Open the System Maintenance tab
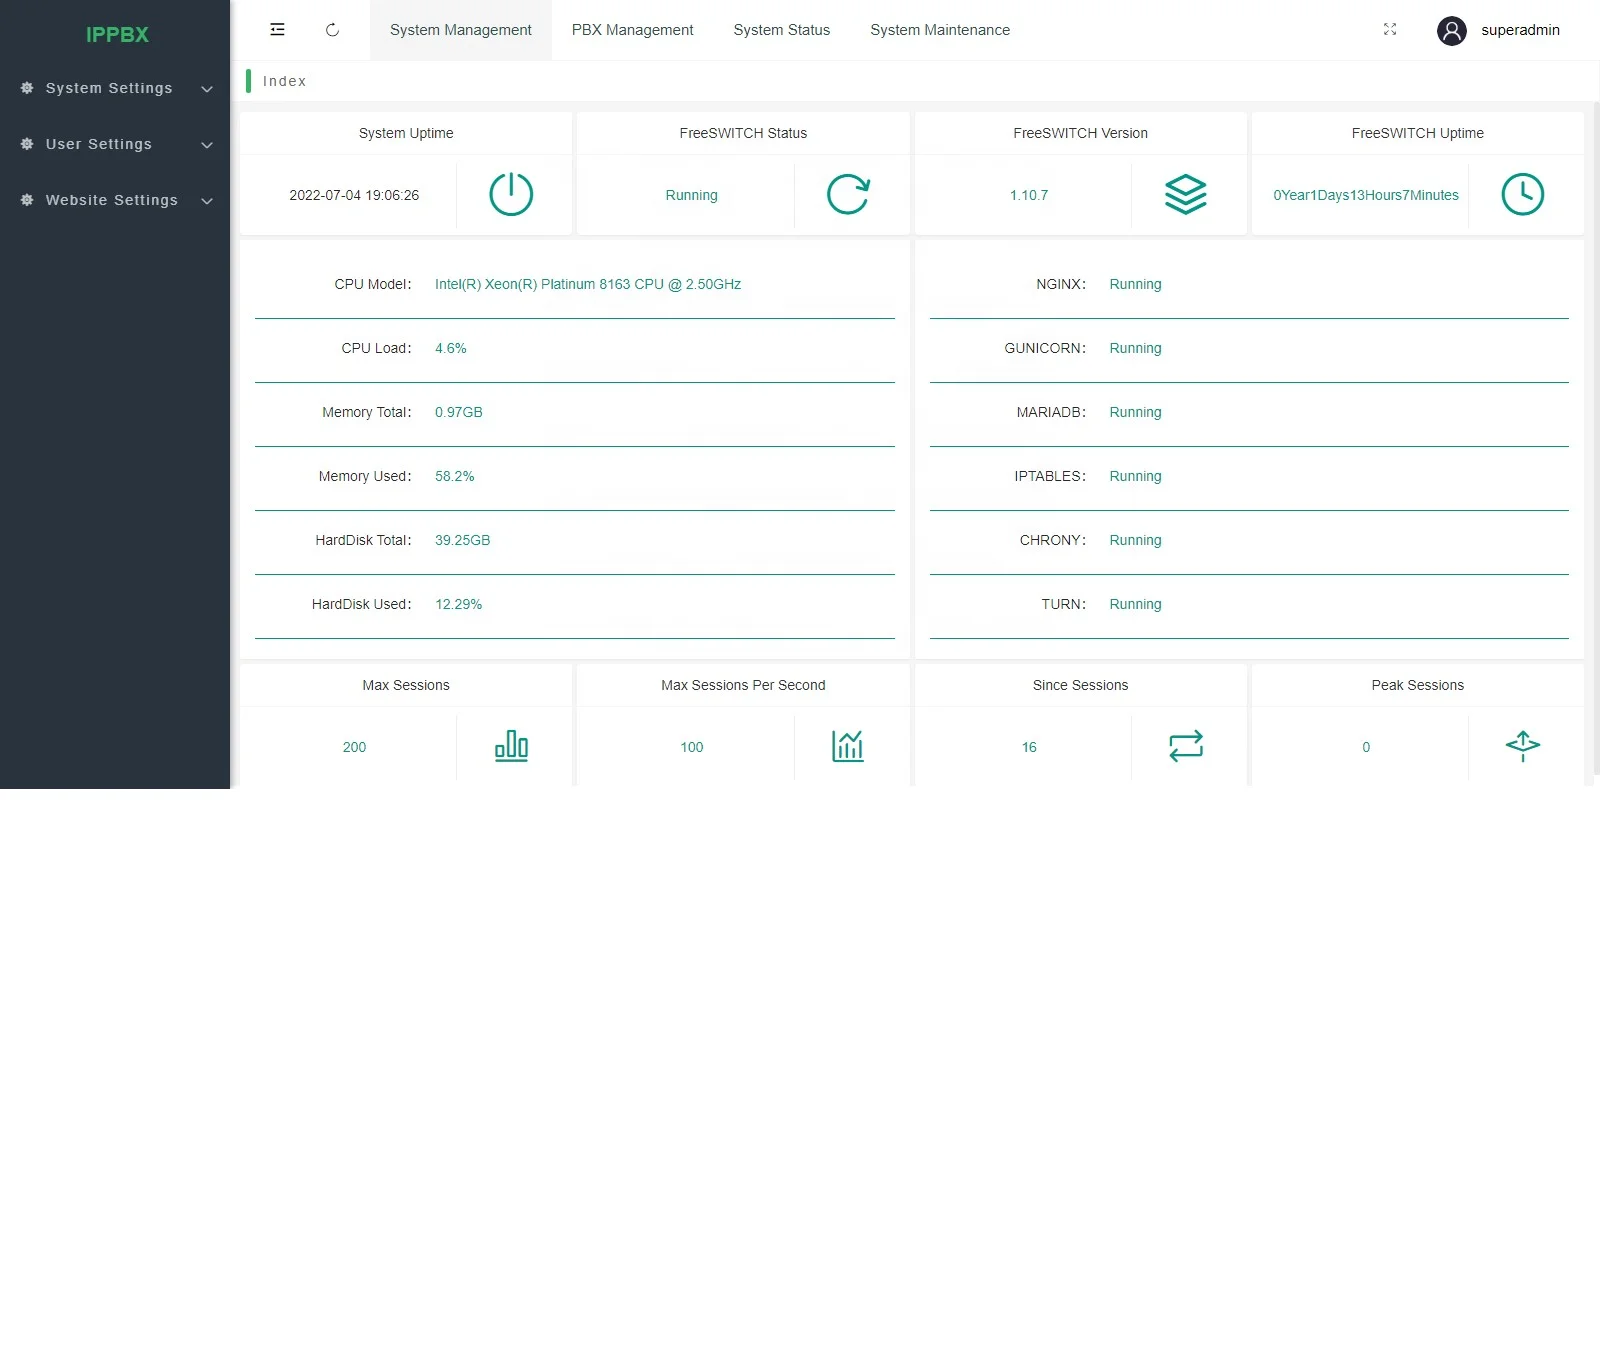 (x=940, y=30)
